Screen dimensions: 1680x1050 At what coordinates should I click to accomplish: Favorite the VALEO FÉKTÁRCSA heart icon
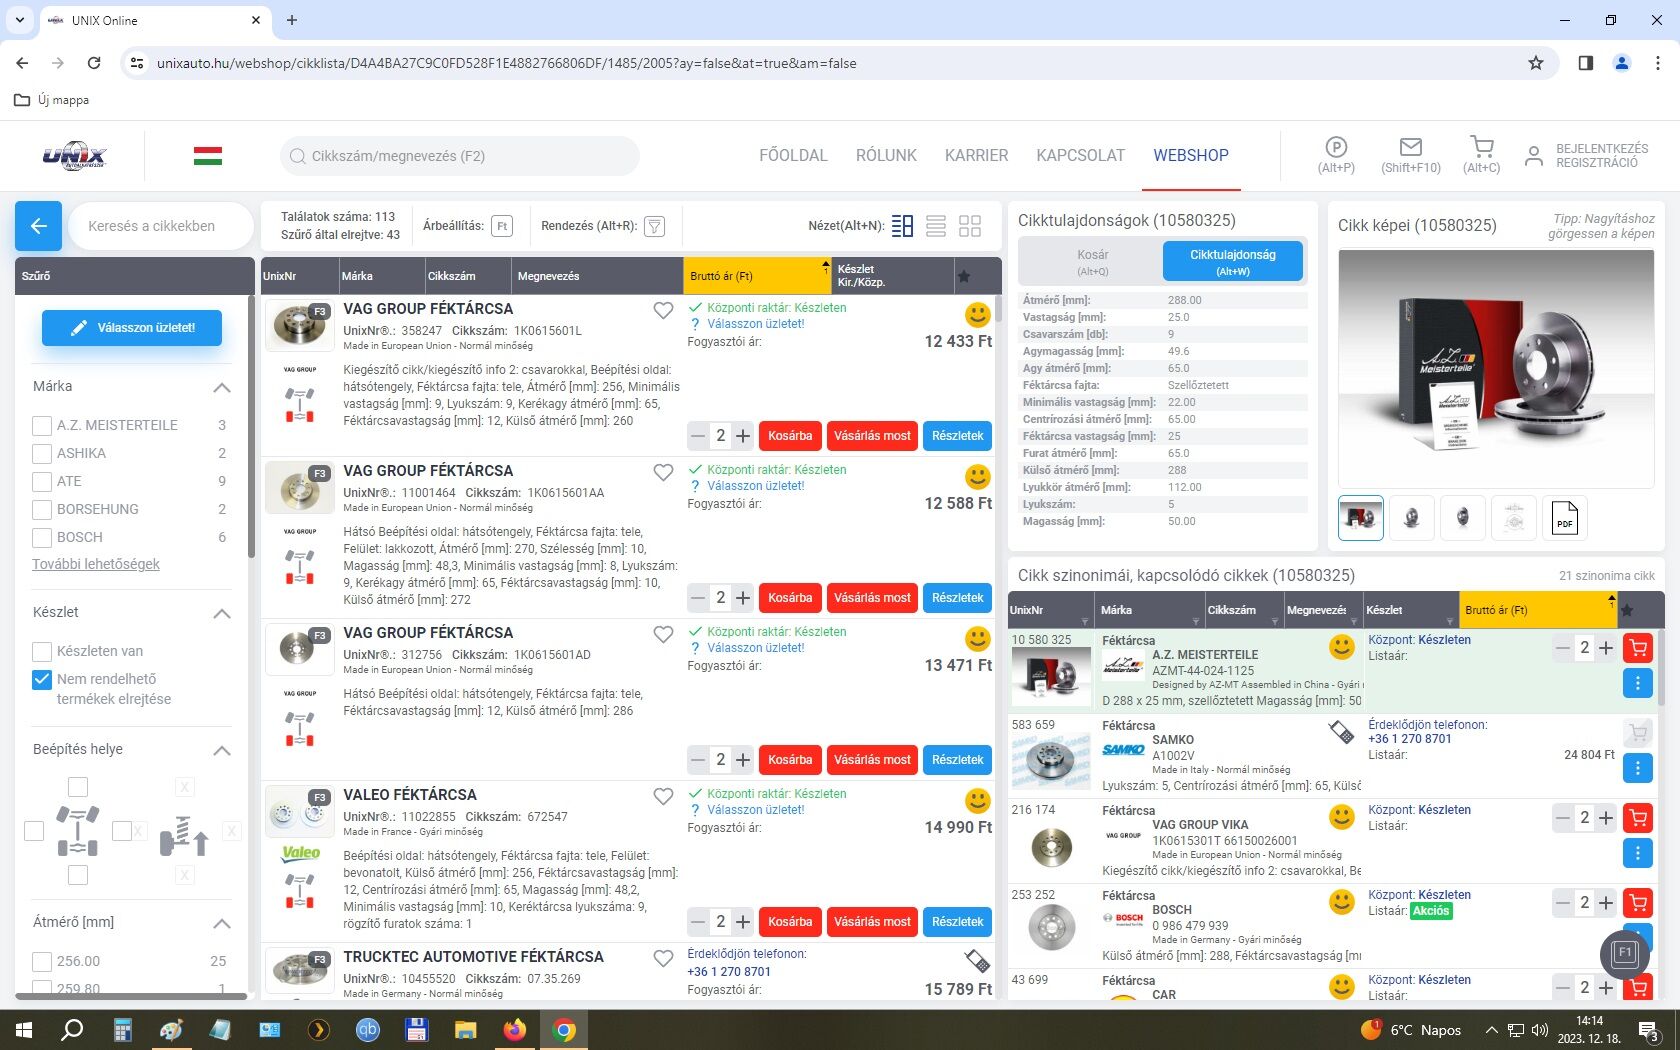pos(663,797)
